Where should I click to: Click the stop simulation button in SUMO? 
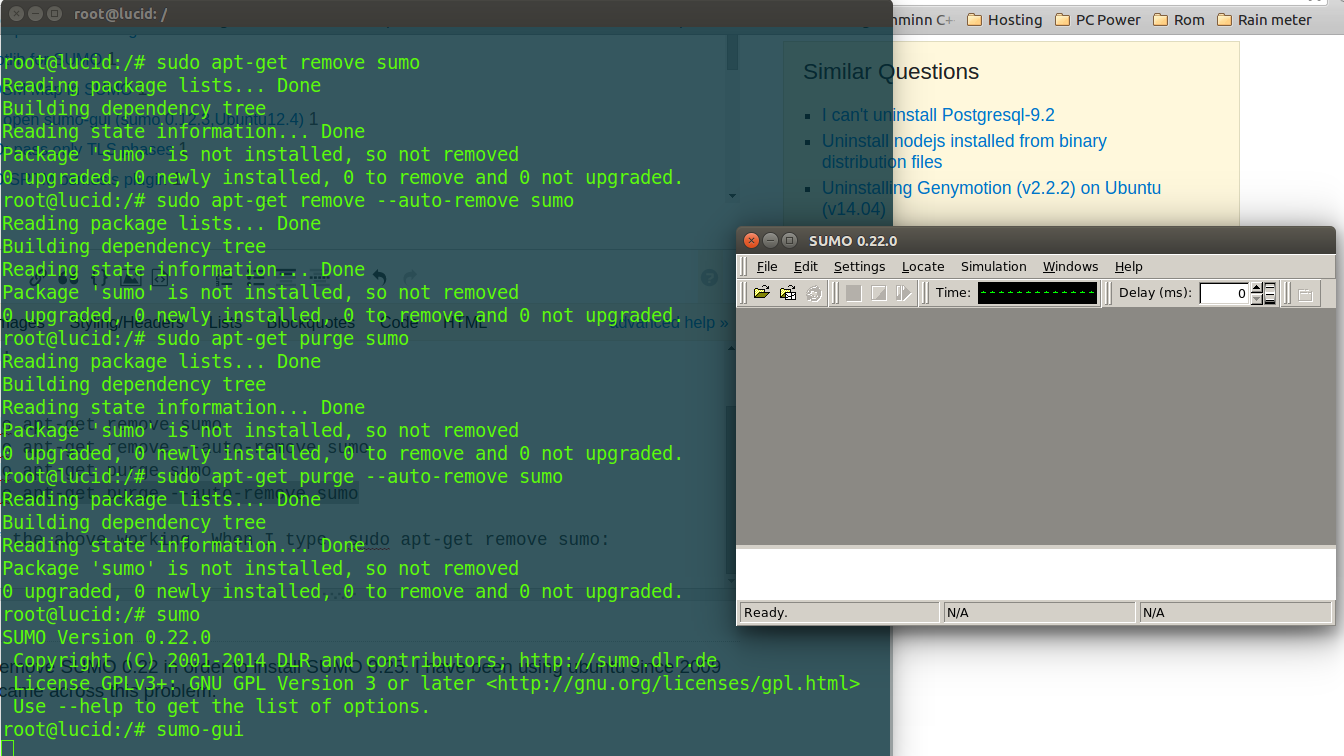tap(879, 293)
